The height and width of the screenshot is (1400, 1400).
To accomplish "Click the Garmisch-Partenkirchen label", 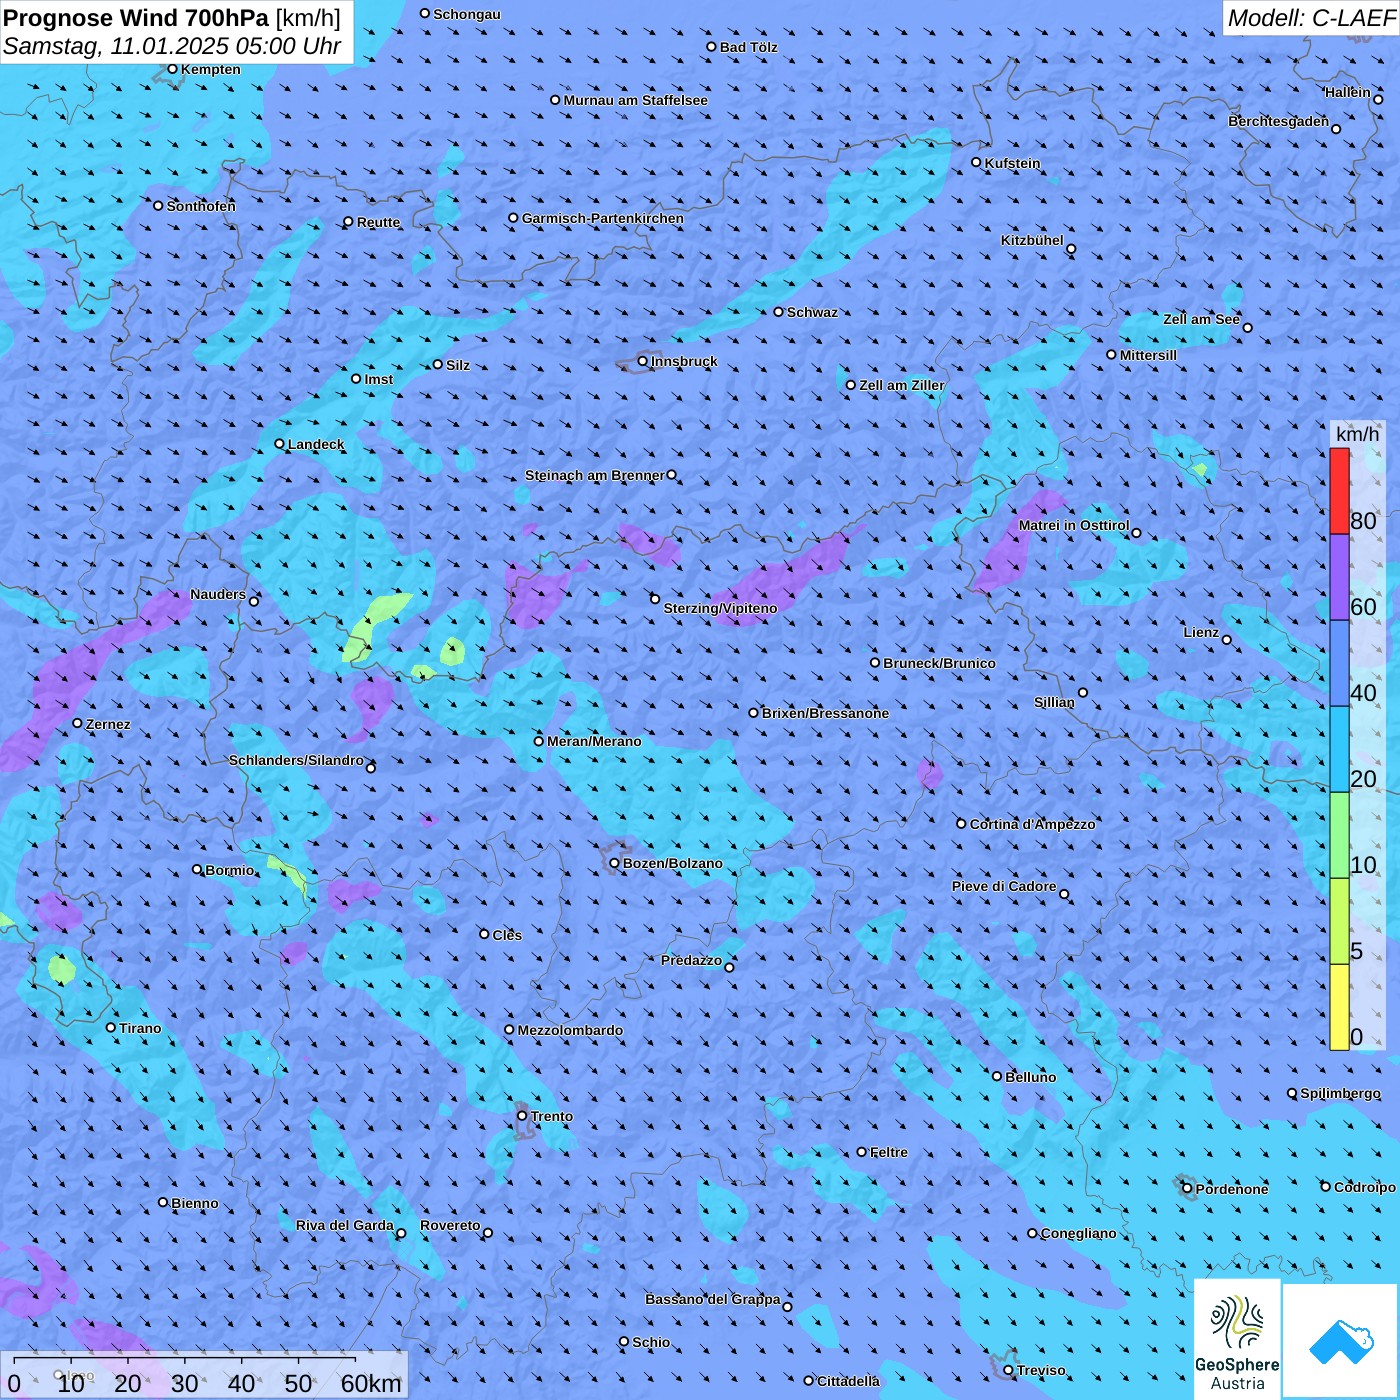I will tap(603, 218).
